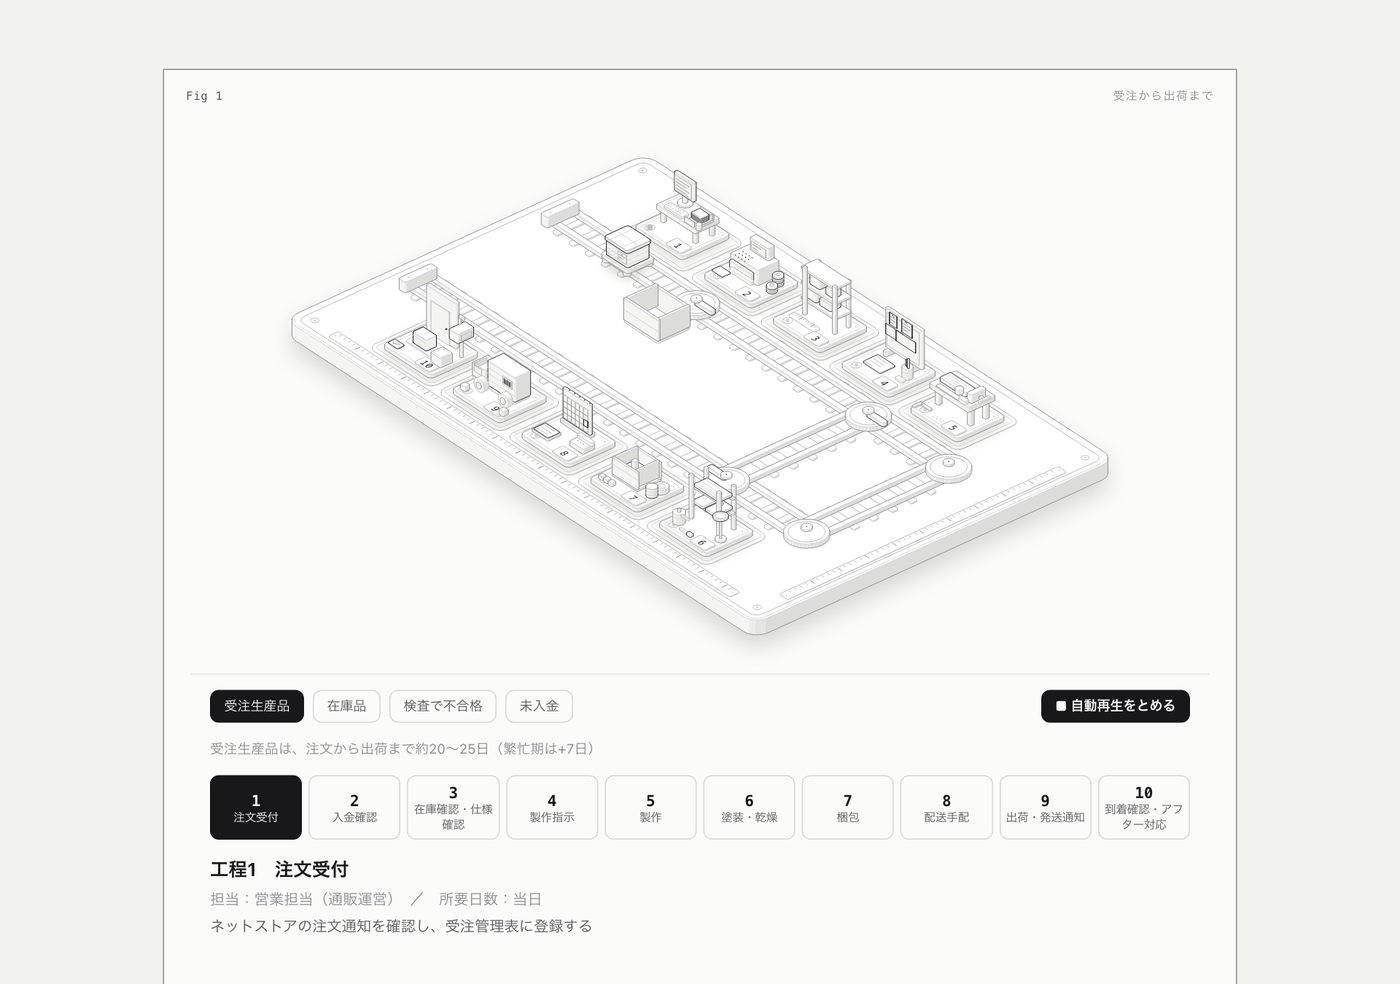Switch to step 10 到着確認・アフター対応
Viewport: 1400px width, 984px height.
[1144, 807]
